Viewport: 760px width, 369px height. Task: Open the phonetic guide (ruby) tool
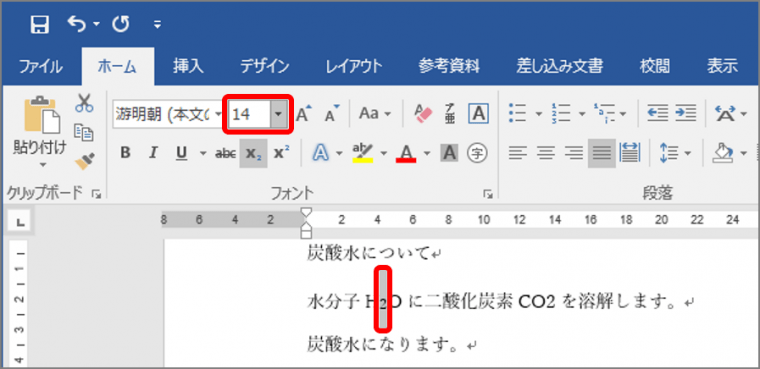click(450, 114)
